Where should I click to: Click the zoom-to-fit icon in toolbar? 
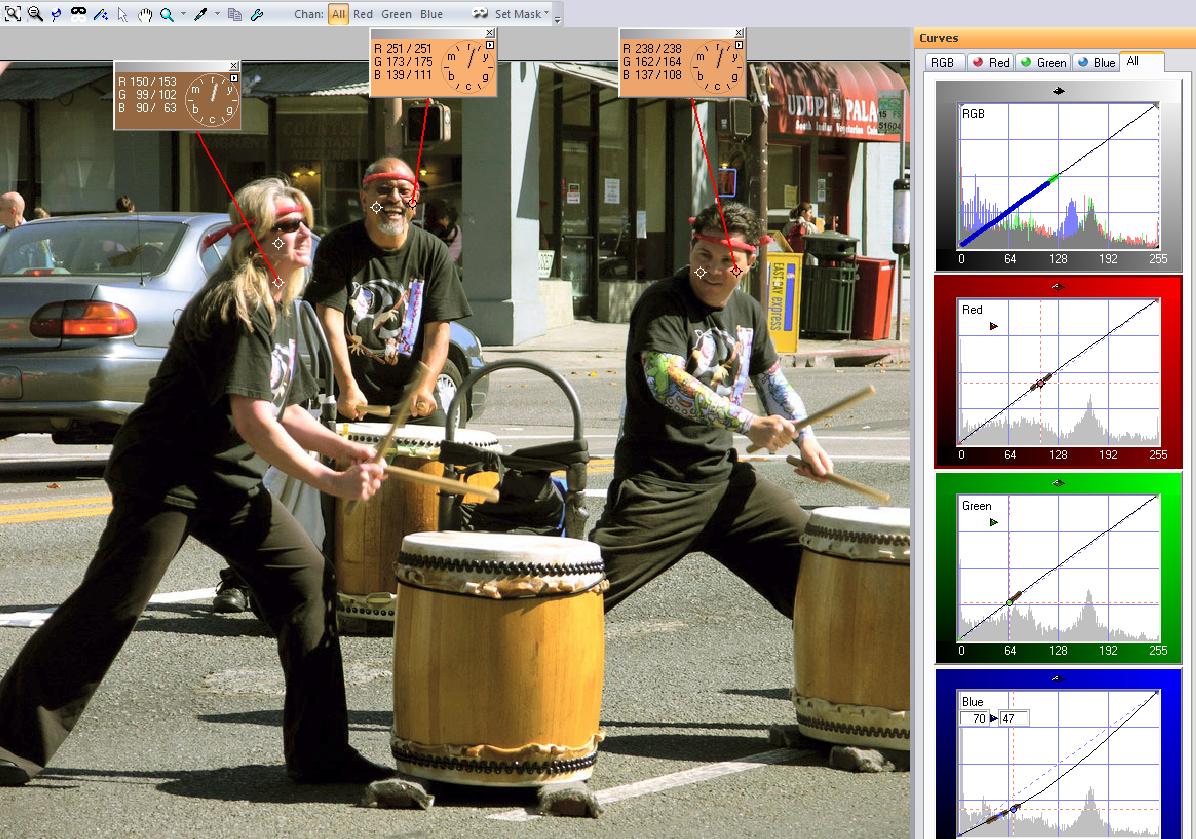click(x=12, y=13)
